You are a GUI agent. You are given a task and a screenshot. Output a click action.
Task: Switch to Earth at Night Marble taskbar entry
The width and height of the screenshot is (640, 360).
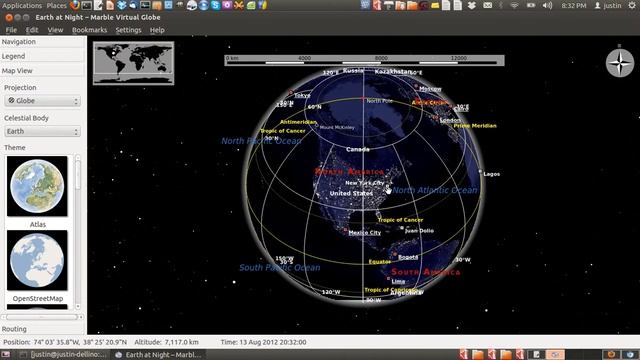point(158,354)
